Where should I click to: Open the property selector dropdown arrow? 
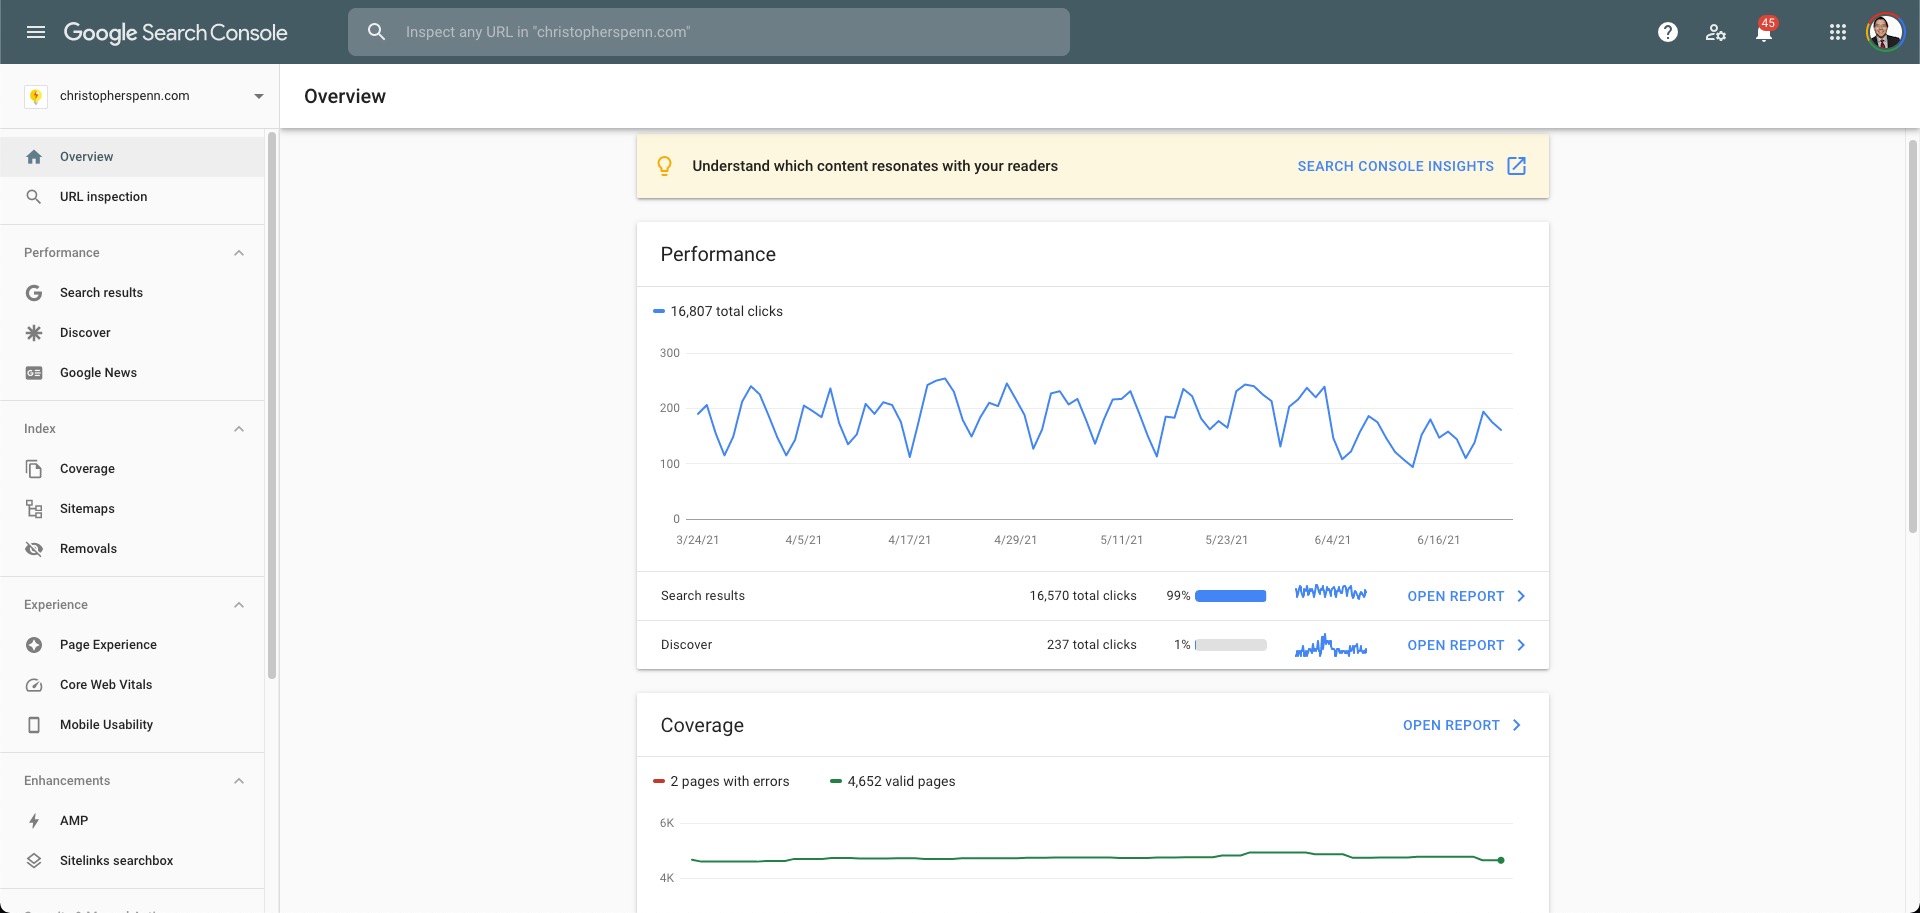tap(259, 97)
